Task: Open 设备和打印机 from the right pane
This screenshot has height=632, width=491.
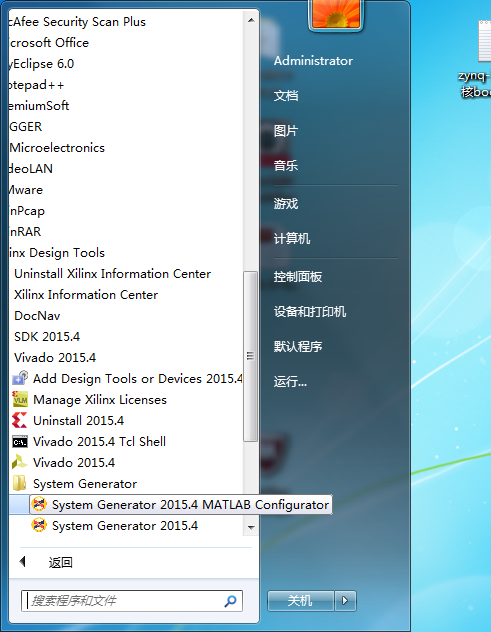Action: [x=310, y=312]
